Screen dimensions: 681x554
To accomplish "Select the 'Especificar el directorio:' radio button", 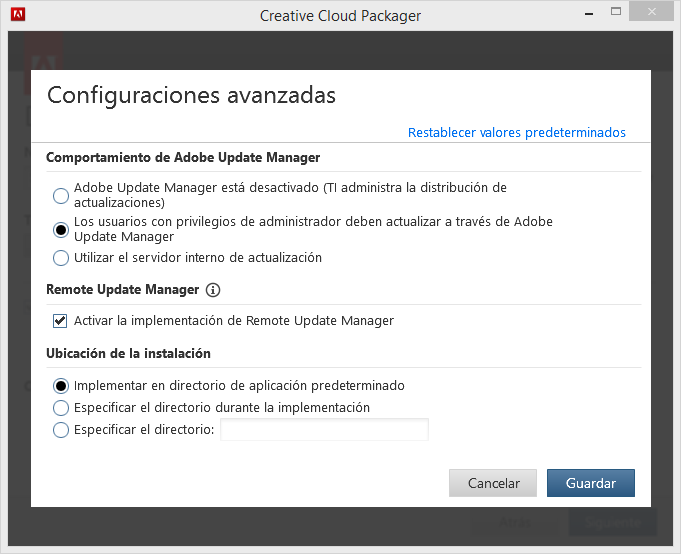I will [x=61, y=430].
